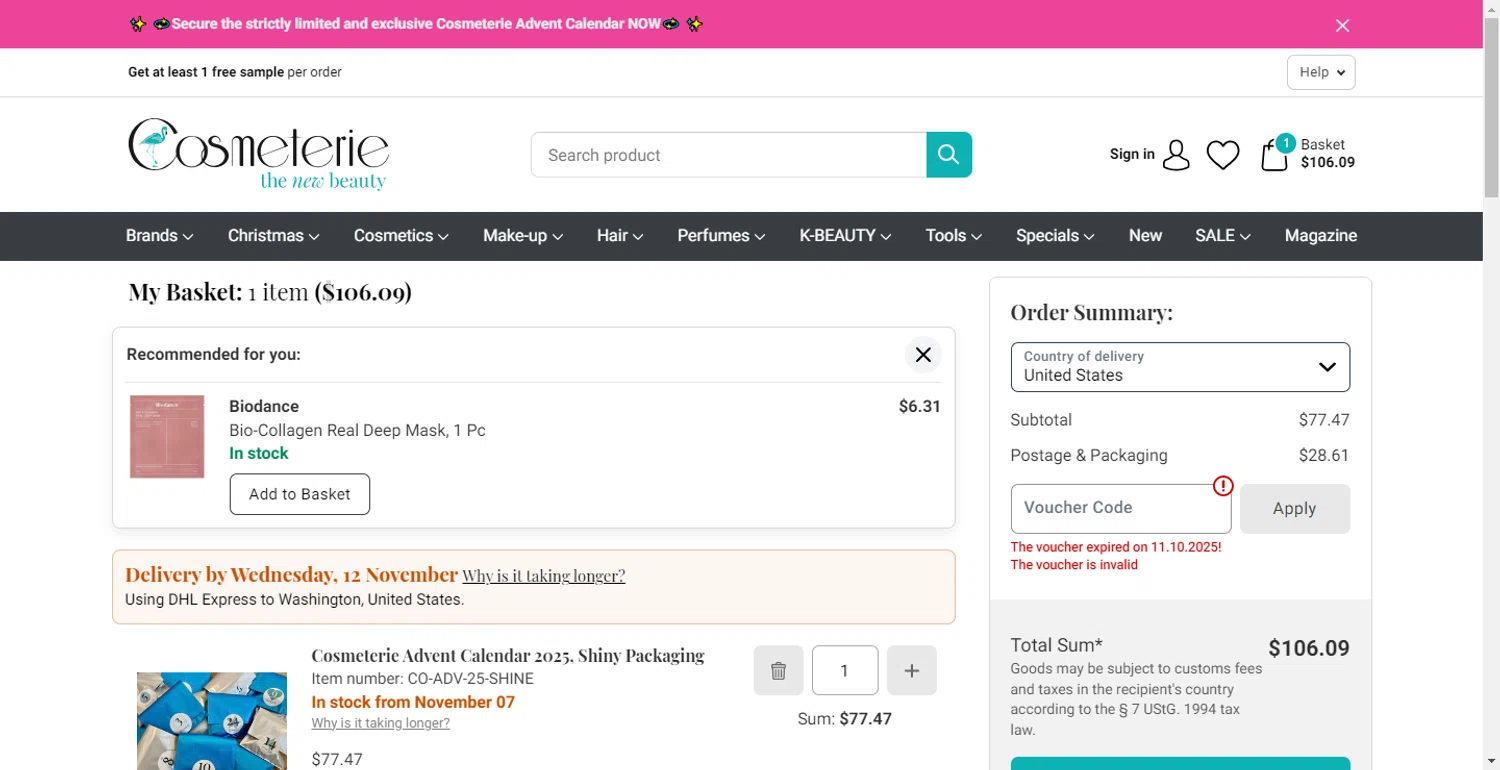Open the wishlist heart icon
Screen dimensions: 1500x770
pyautogui.click(x=1223, y=155)
